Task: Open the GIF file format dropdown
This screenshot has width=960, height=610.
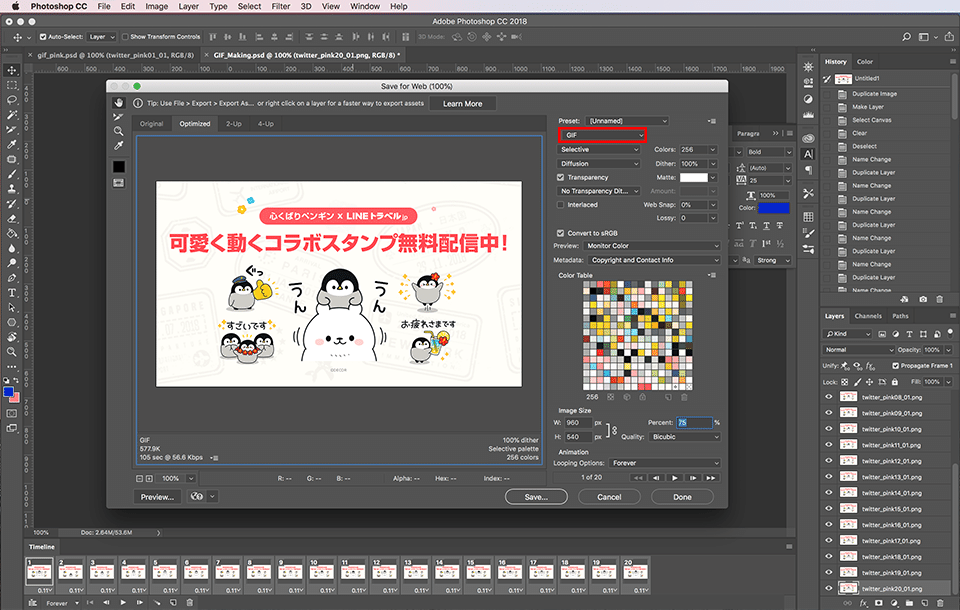Action: [602, 135]
